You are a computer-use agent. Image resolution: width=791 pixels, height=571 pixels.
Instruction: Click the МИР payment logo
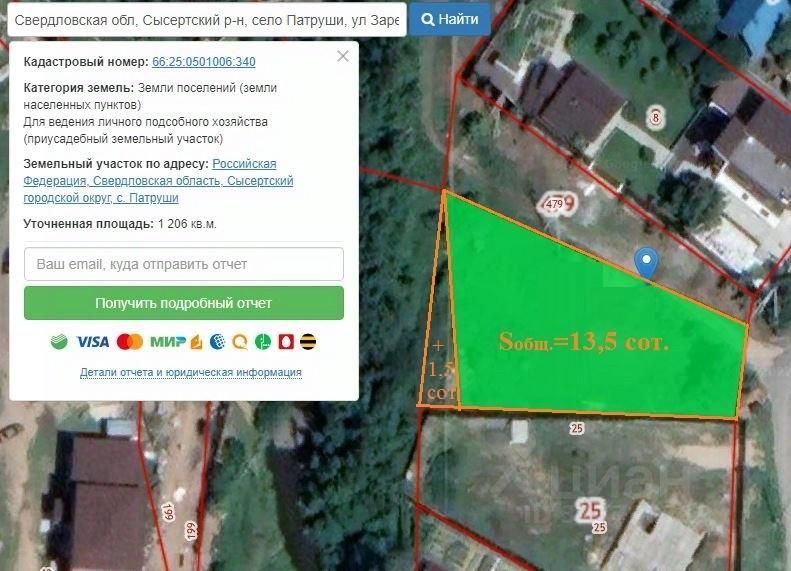click(167, 341)
